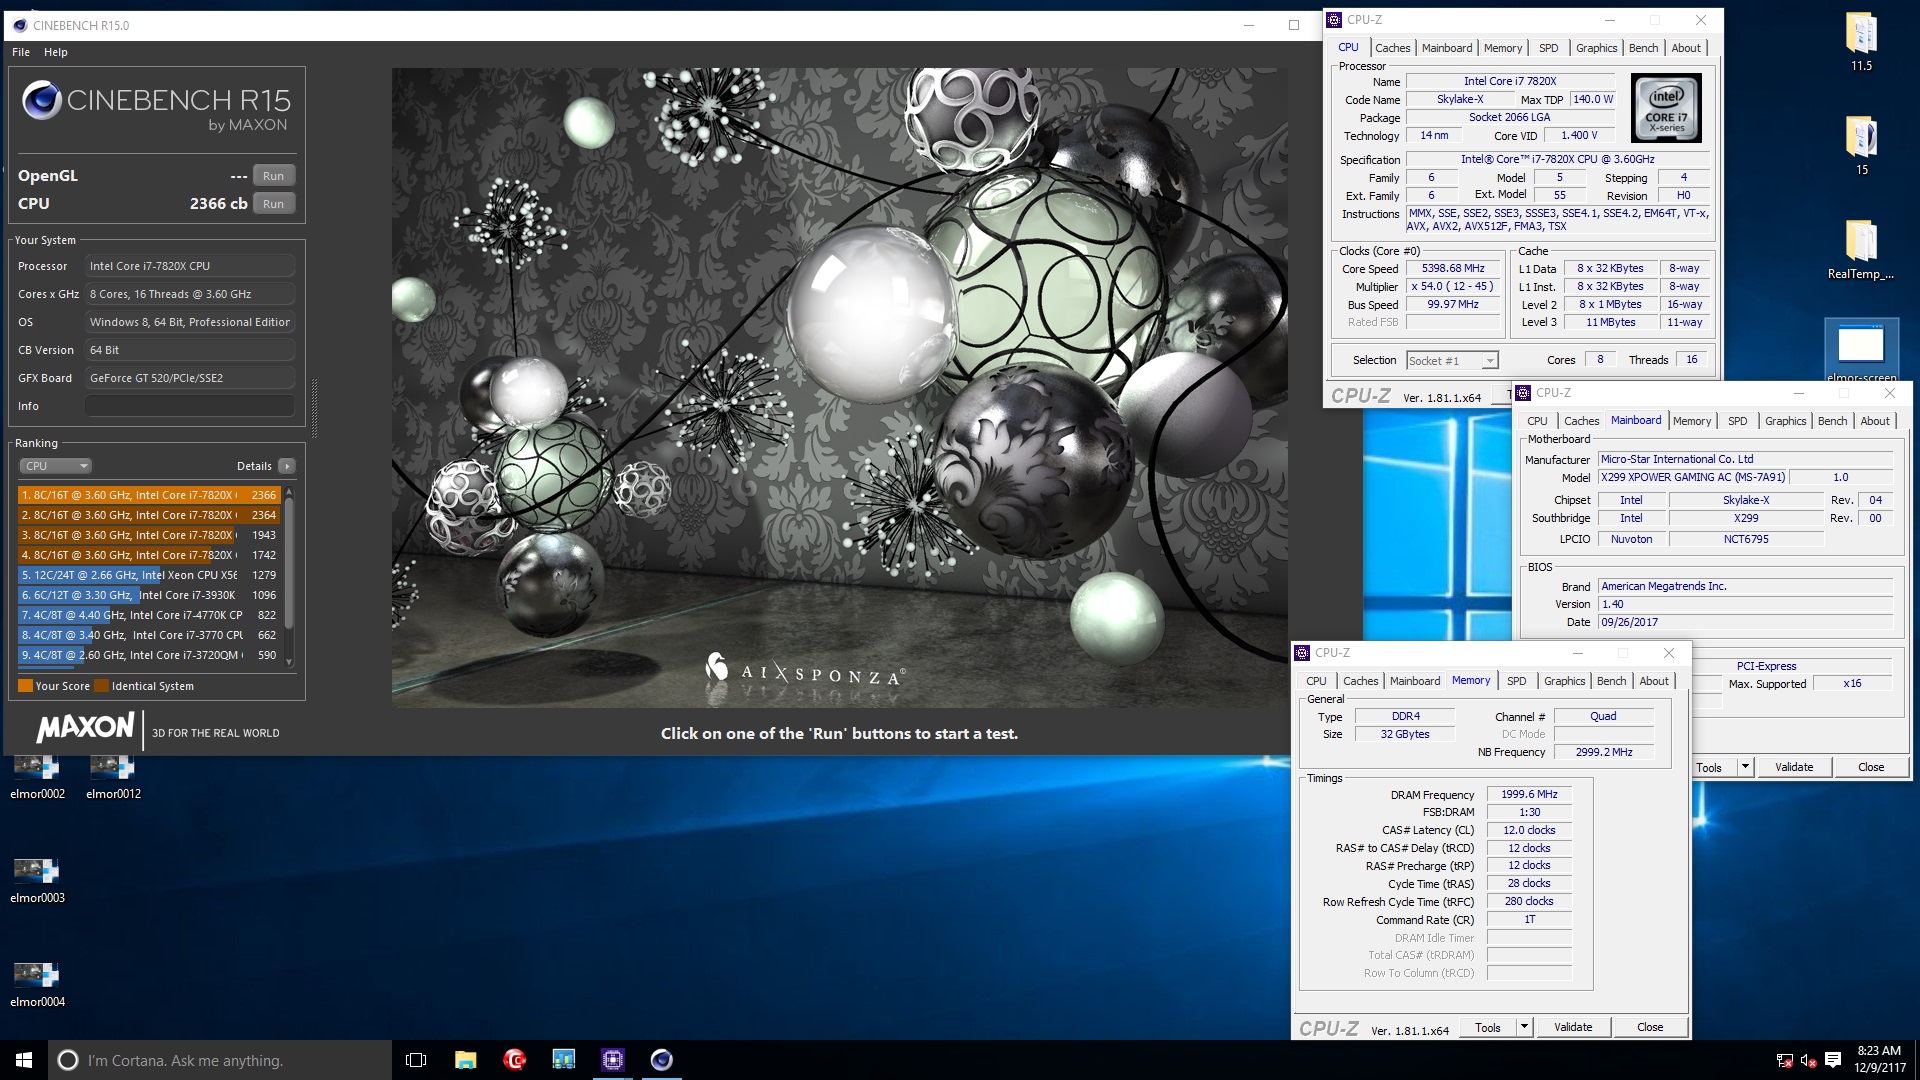Click Validate in Memory CPU-Z window
The image size is (1920, 1080).
point(1573,1027)
